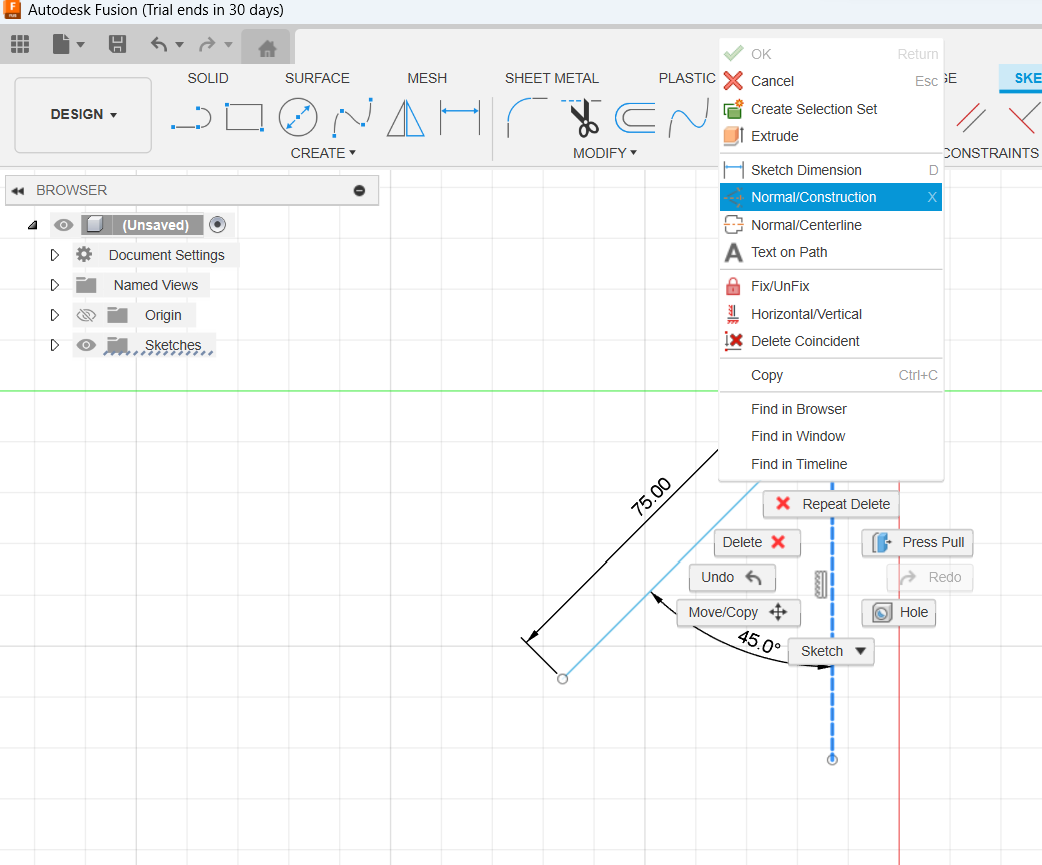Open the redo history dropdown arrow
Screen dimensions: 1042x865
tap(229, 45)
